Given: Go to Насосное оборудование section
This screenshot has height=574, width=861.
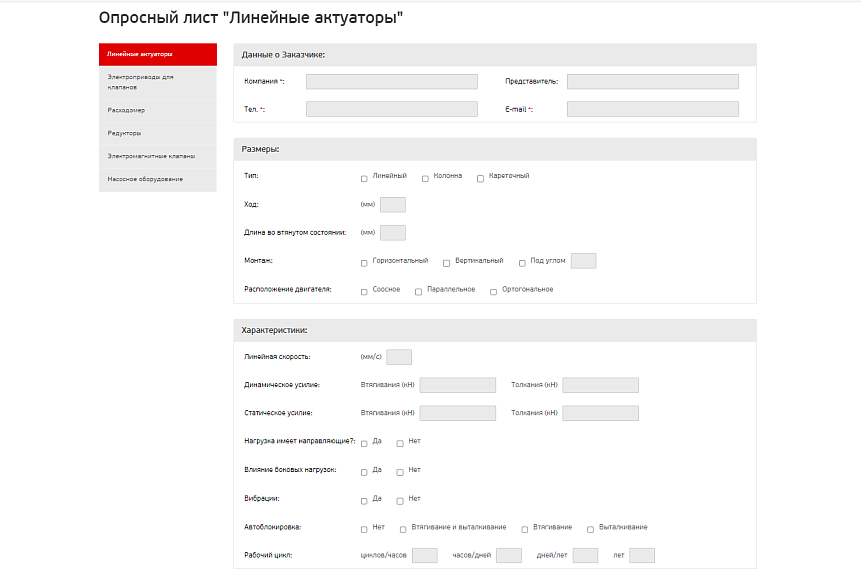Looking at the screenshot, I should [x=158, y=180].
